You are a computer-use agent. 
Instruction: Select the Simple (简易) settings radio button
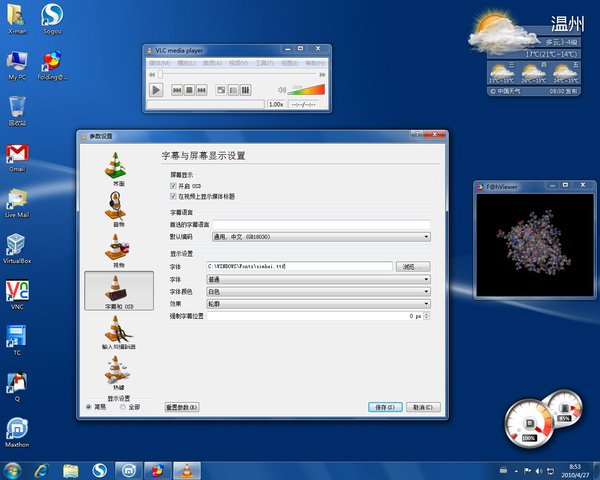(x=89, y=407)
